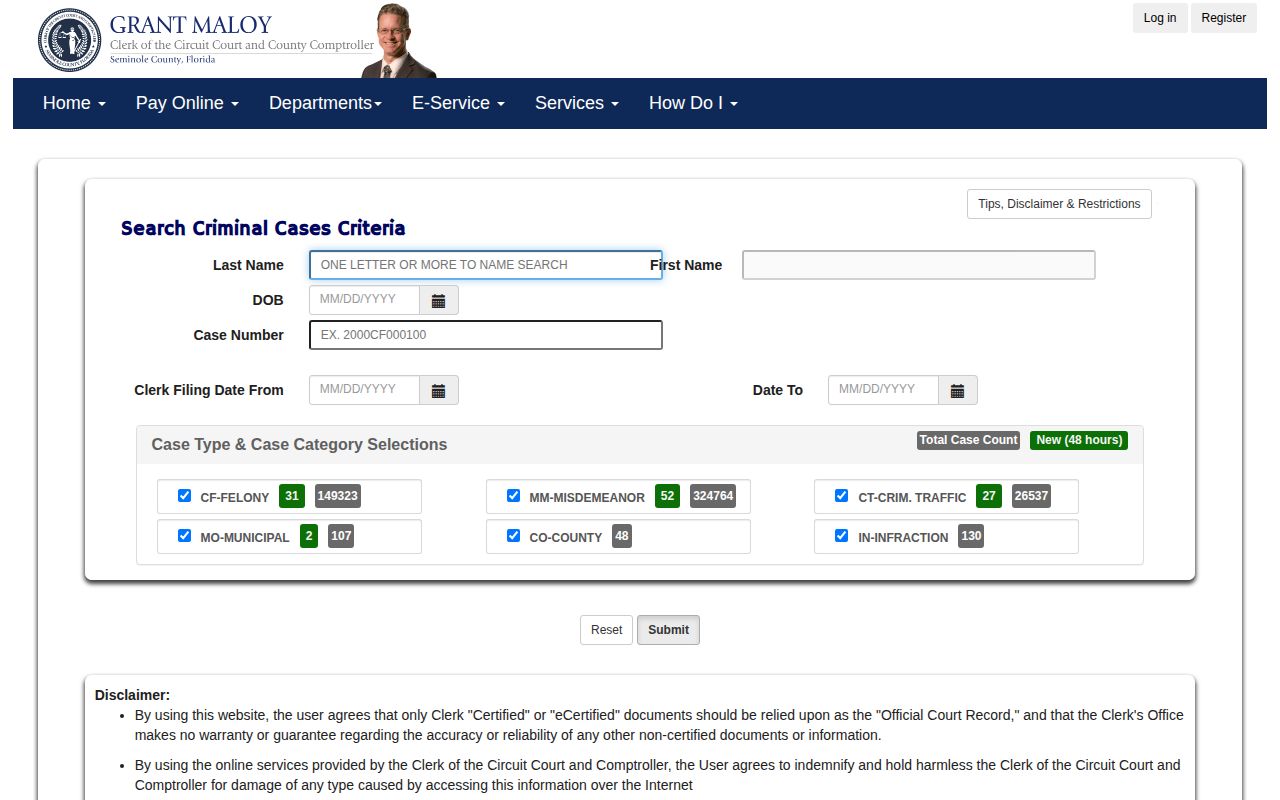This screenshot has width=1280, height=800.
Task: Click the 48 CO-COUNTY total badge
Action: (x=622, y=536)
